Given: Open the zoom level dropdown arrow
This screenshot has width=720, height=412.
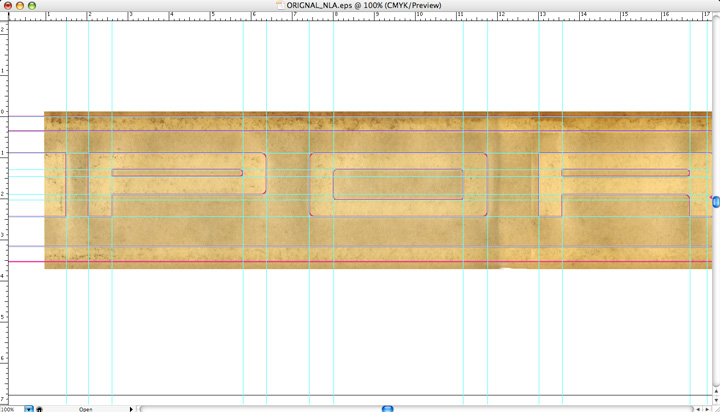Looking at the screenshot, I should coord(29,409).
